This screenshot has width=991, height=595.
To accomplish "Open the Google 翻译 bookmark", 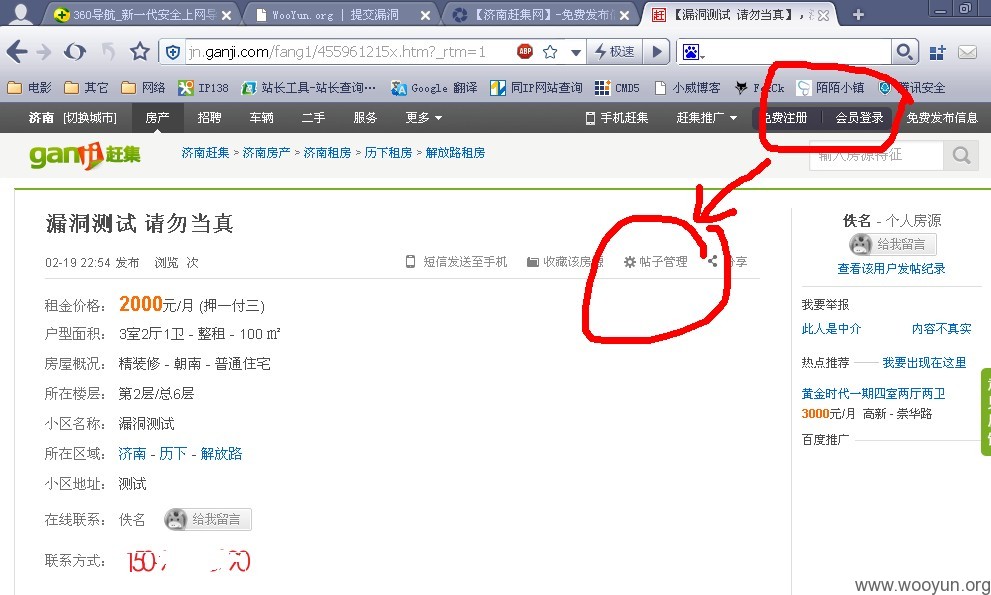I will tap(434, 88).
